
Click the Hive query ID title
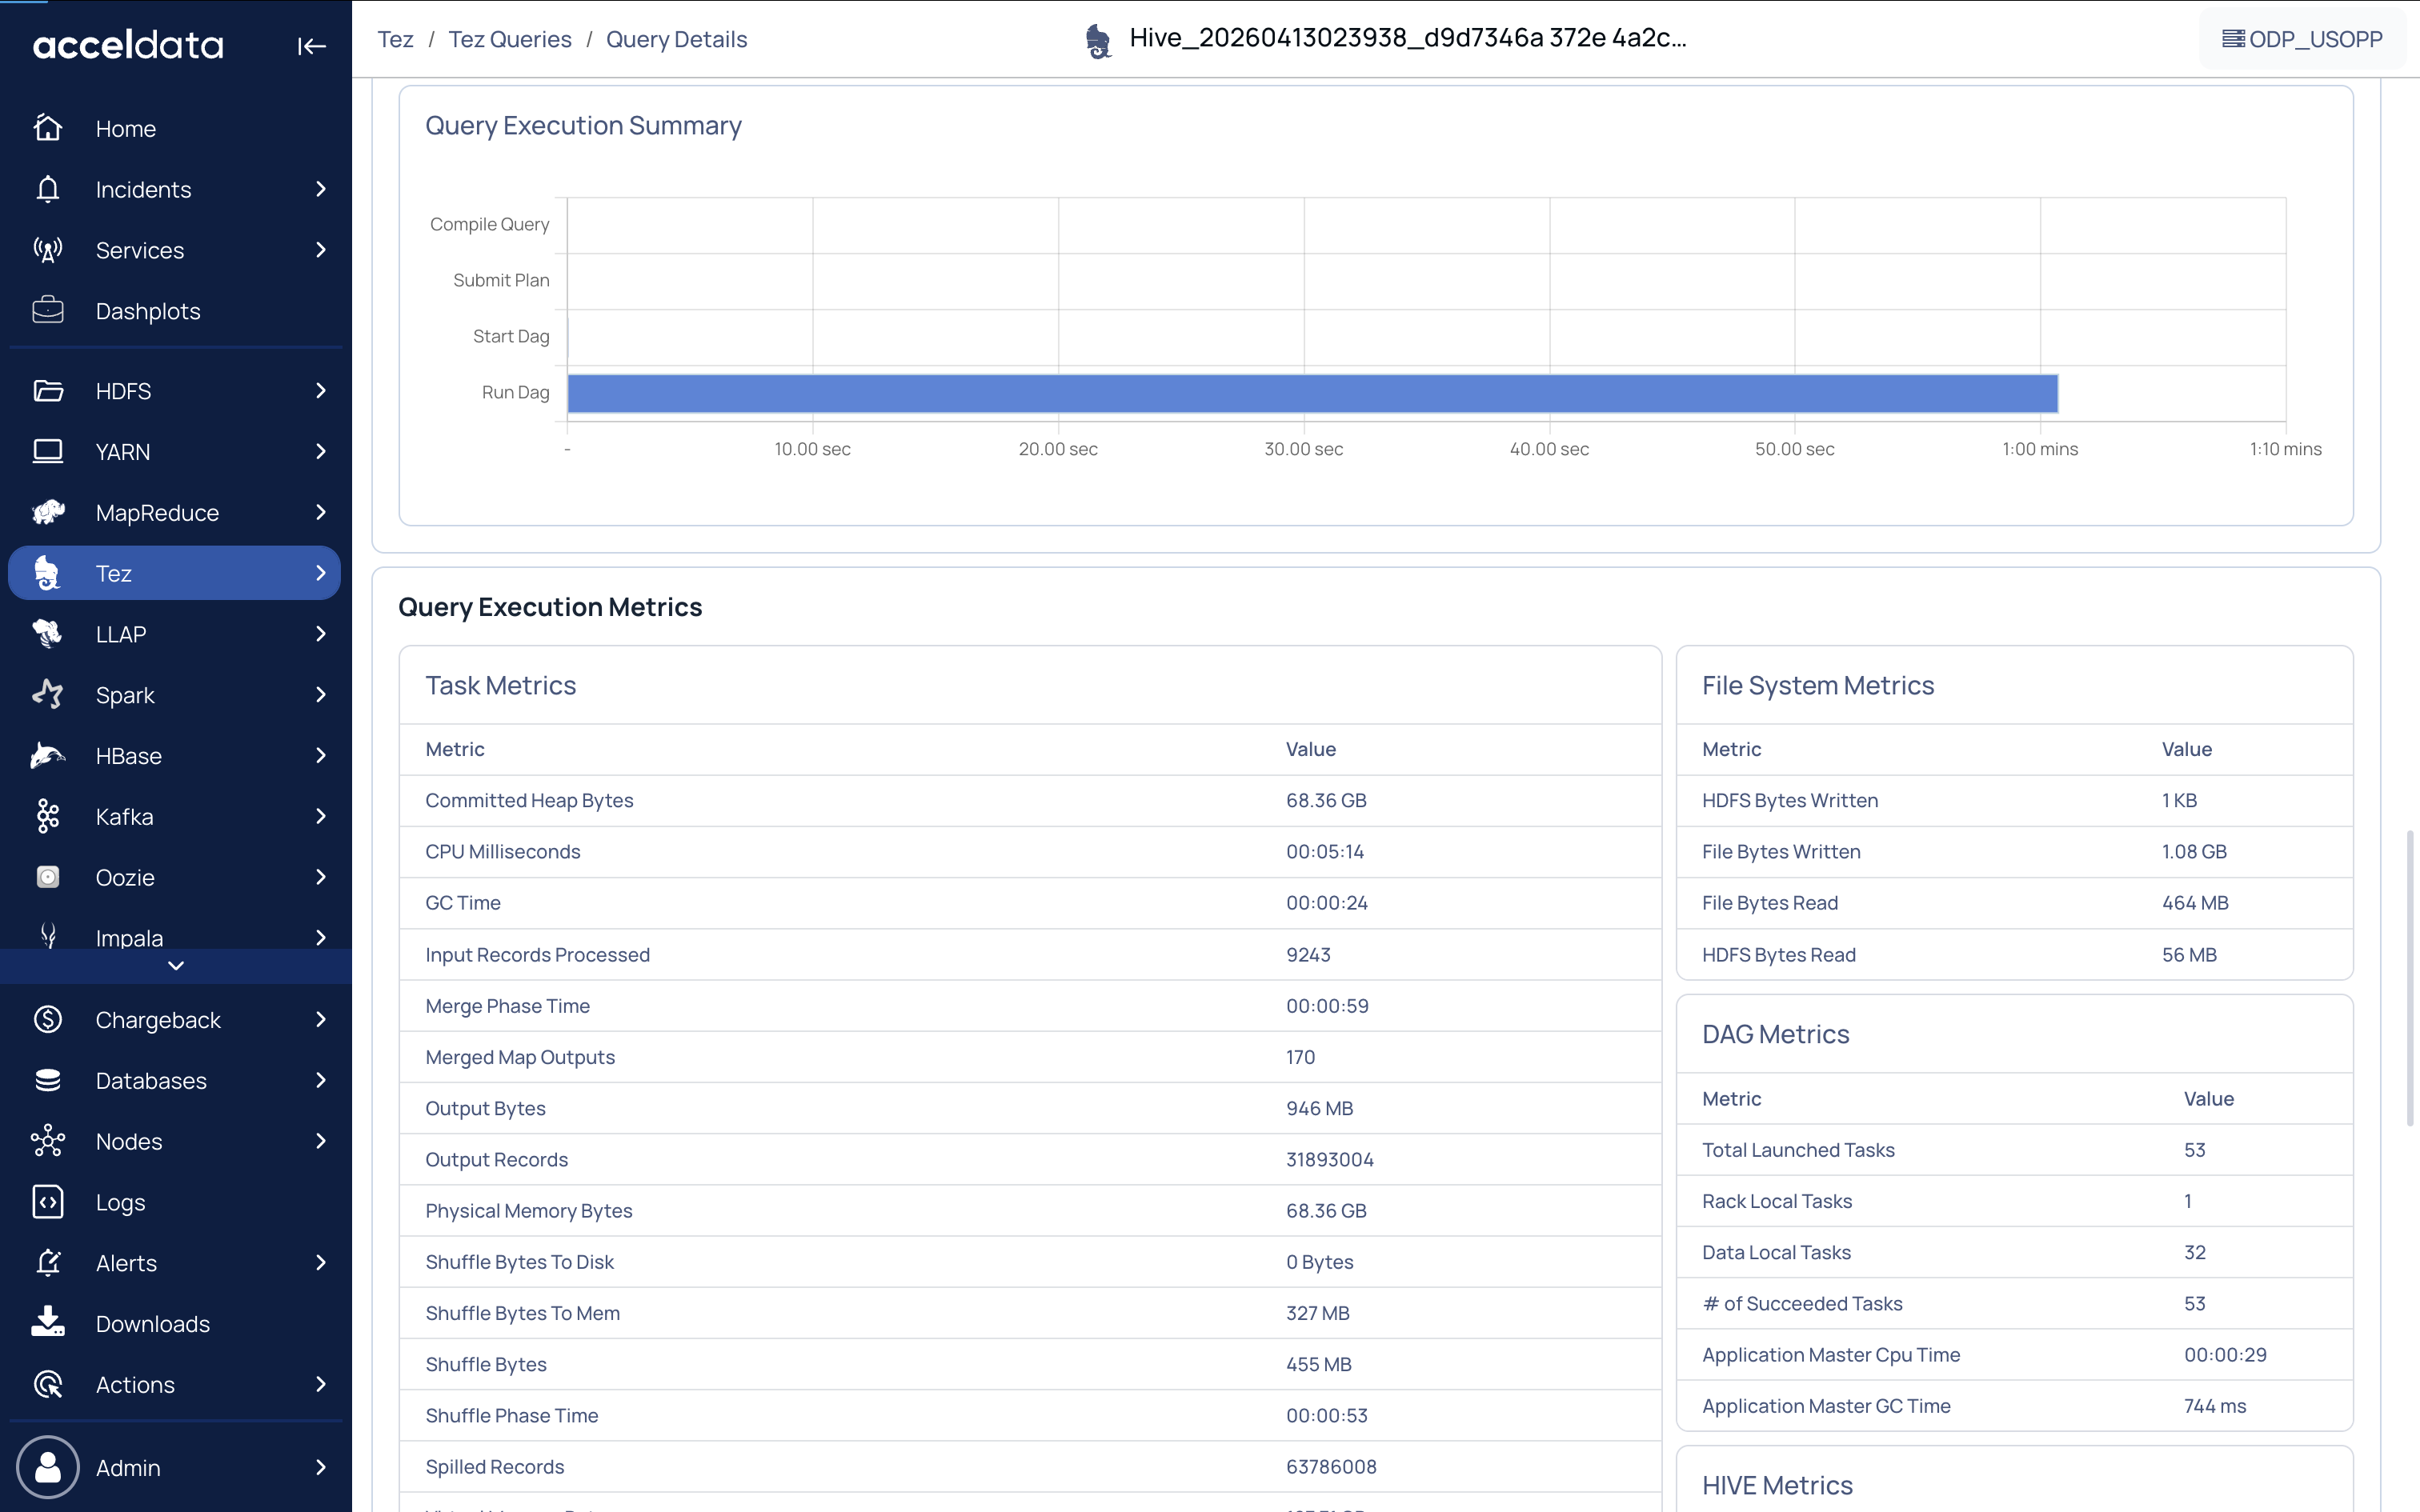tap(1408, 38)
